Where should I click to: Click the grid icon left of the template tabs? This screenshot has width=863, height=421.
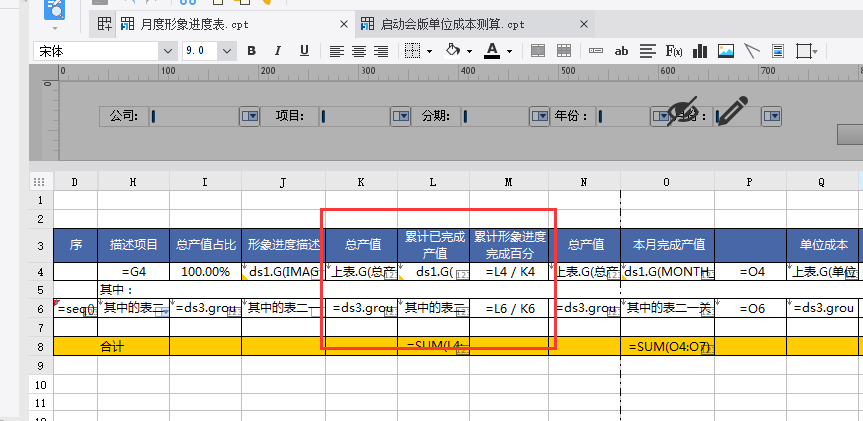(x=104, y=24)
